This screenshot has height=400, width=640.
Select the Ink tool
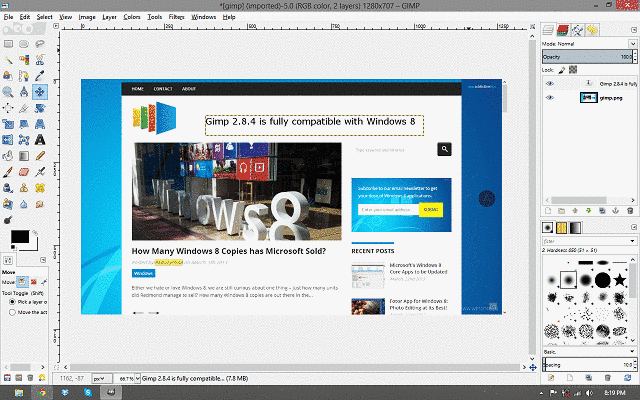8,188
